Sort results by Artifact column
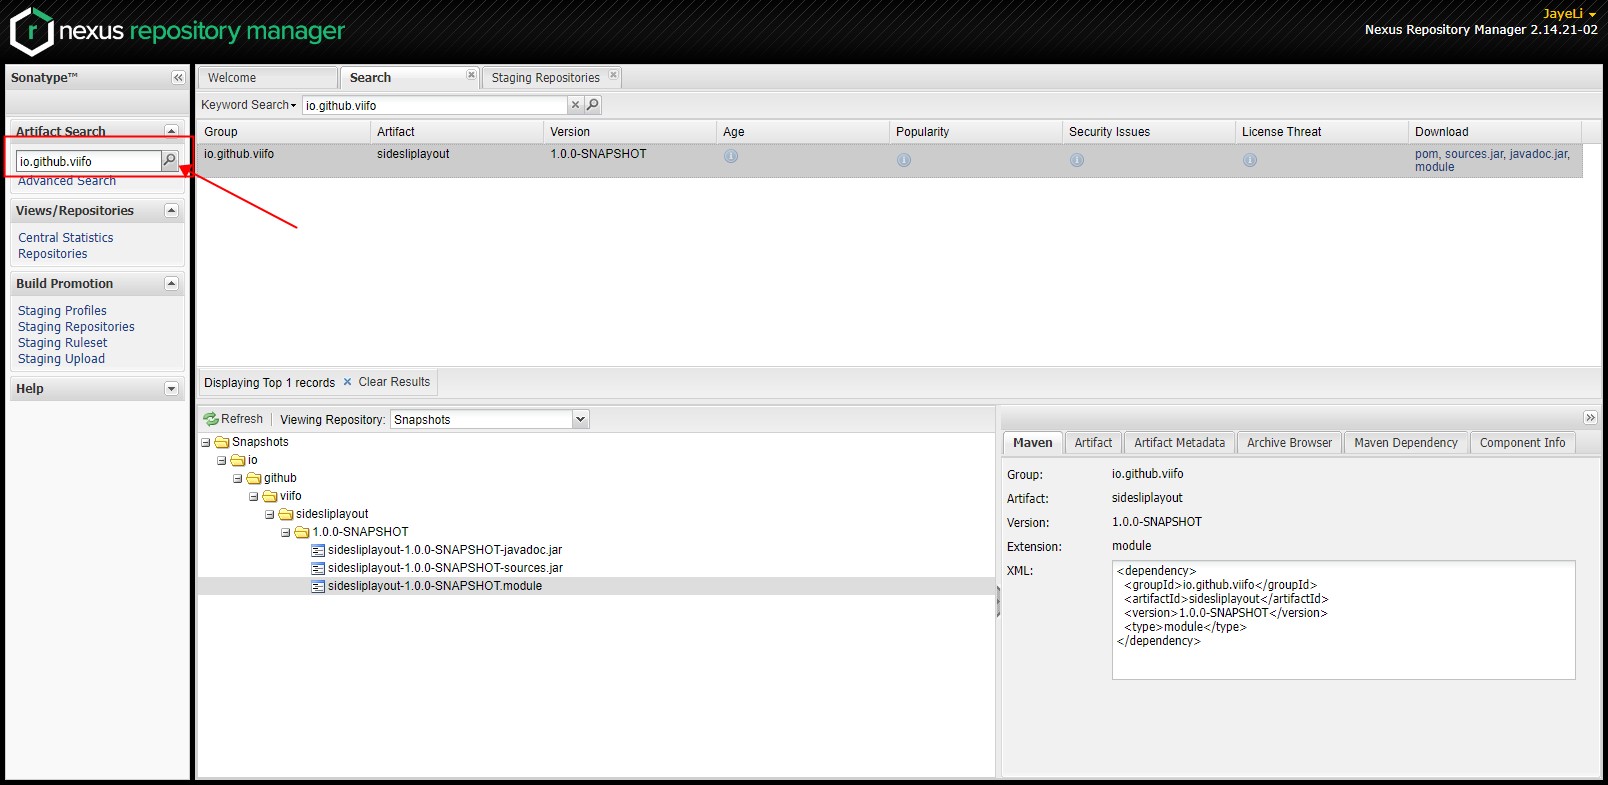1608x785 pixels. tap(456, 132)
